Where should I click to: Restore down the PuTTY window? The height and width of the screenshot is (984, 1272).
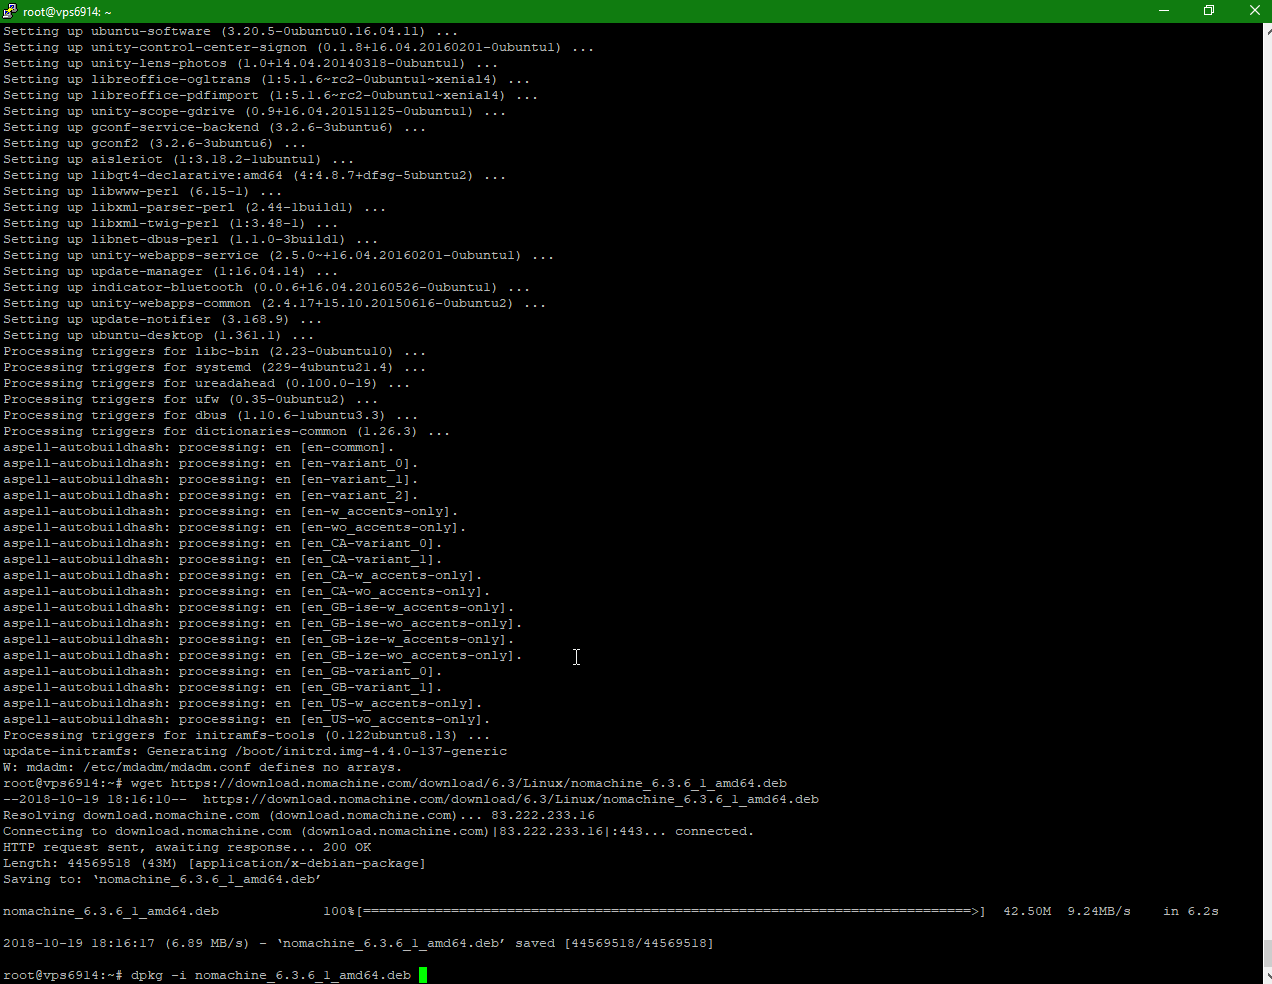[x=1209, y=11]
